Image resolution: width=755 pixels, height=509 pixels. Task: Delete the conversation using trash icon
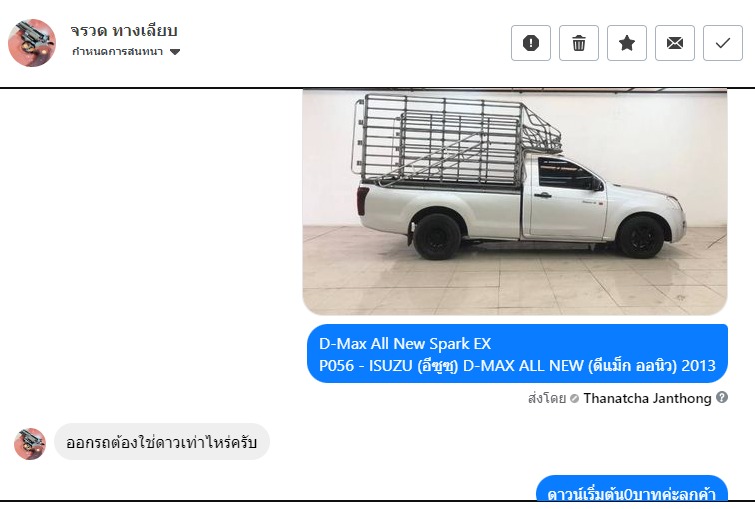point(579,43)
